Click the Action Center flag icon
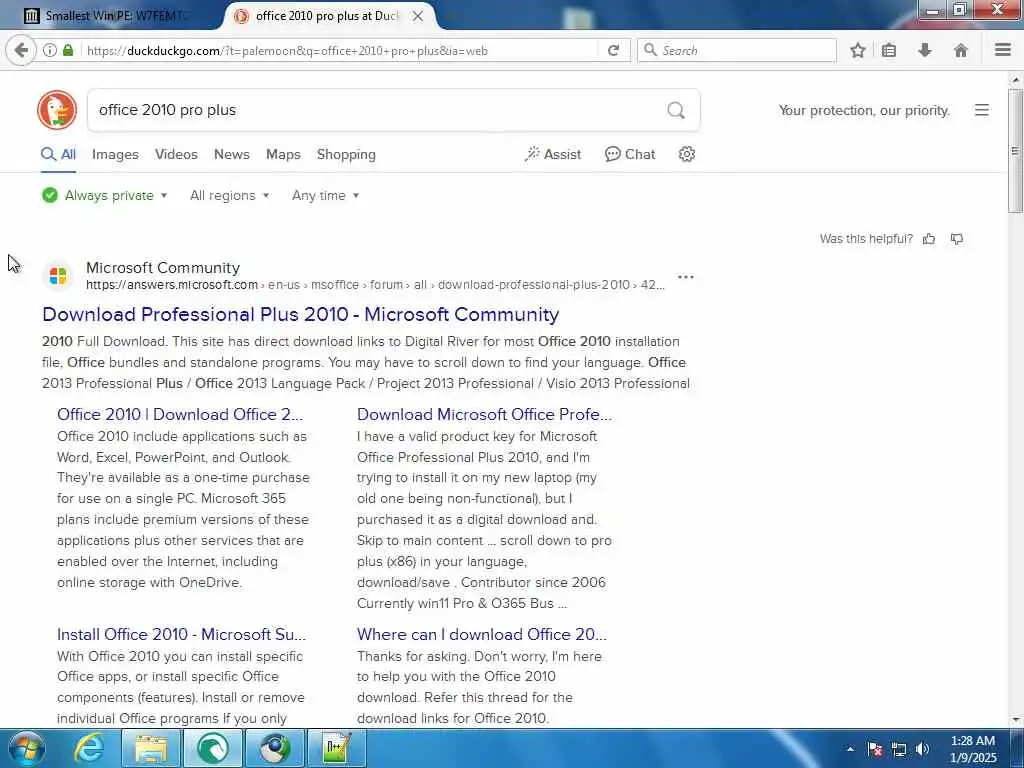The image size is (1024, 768). click(x=875, y=749)
